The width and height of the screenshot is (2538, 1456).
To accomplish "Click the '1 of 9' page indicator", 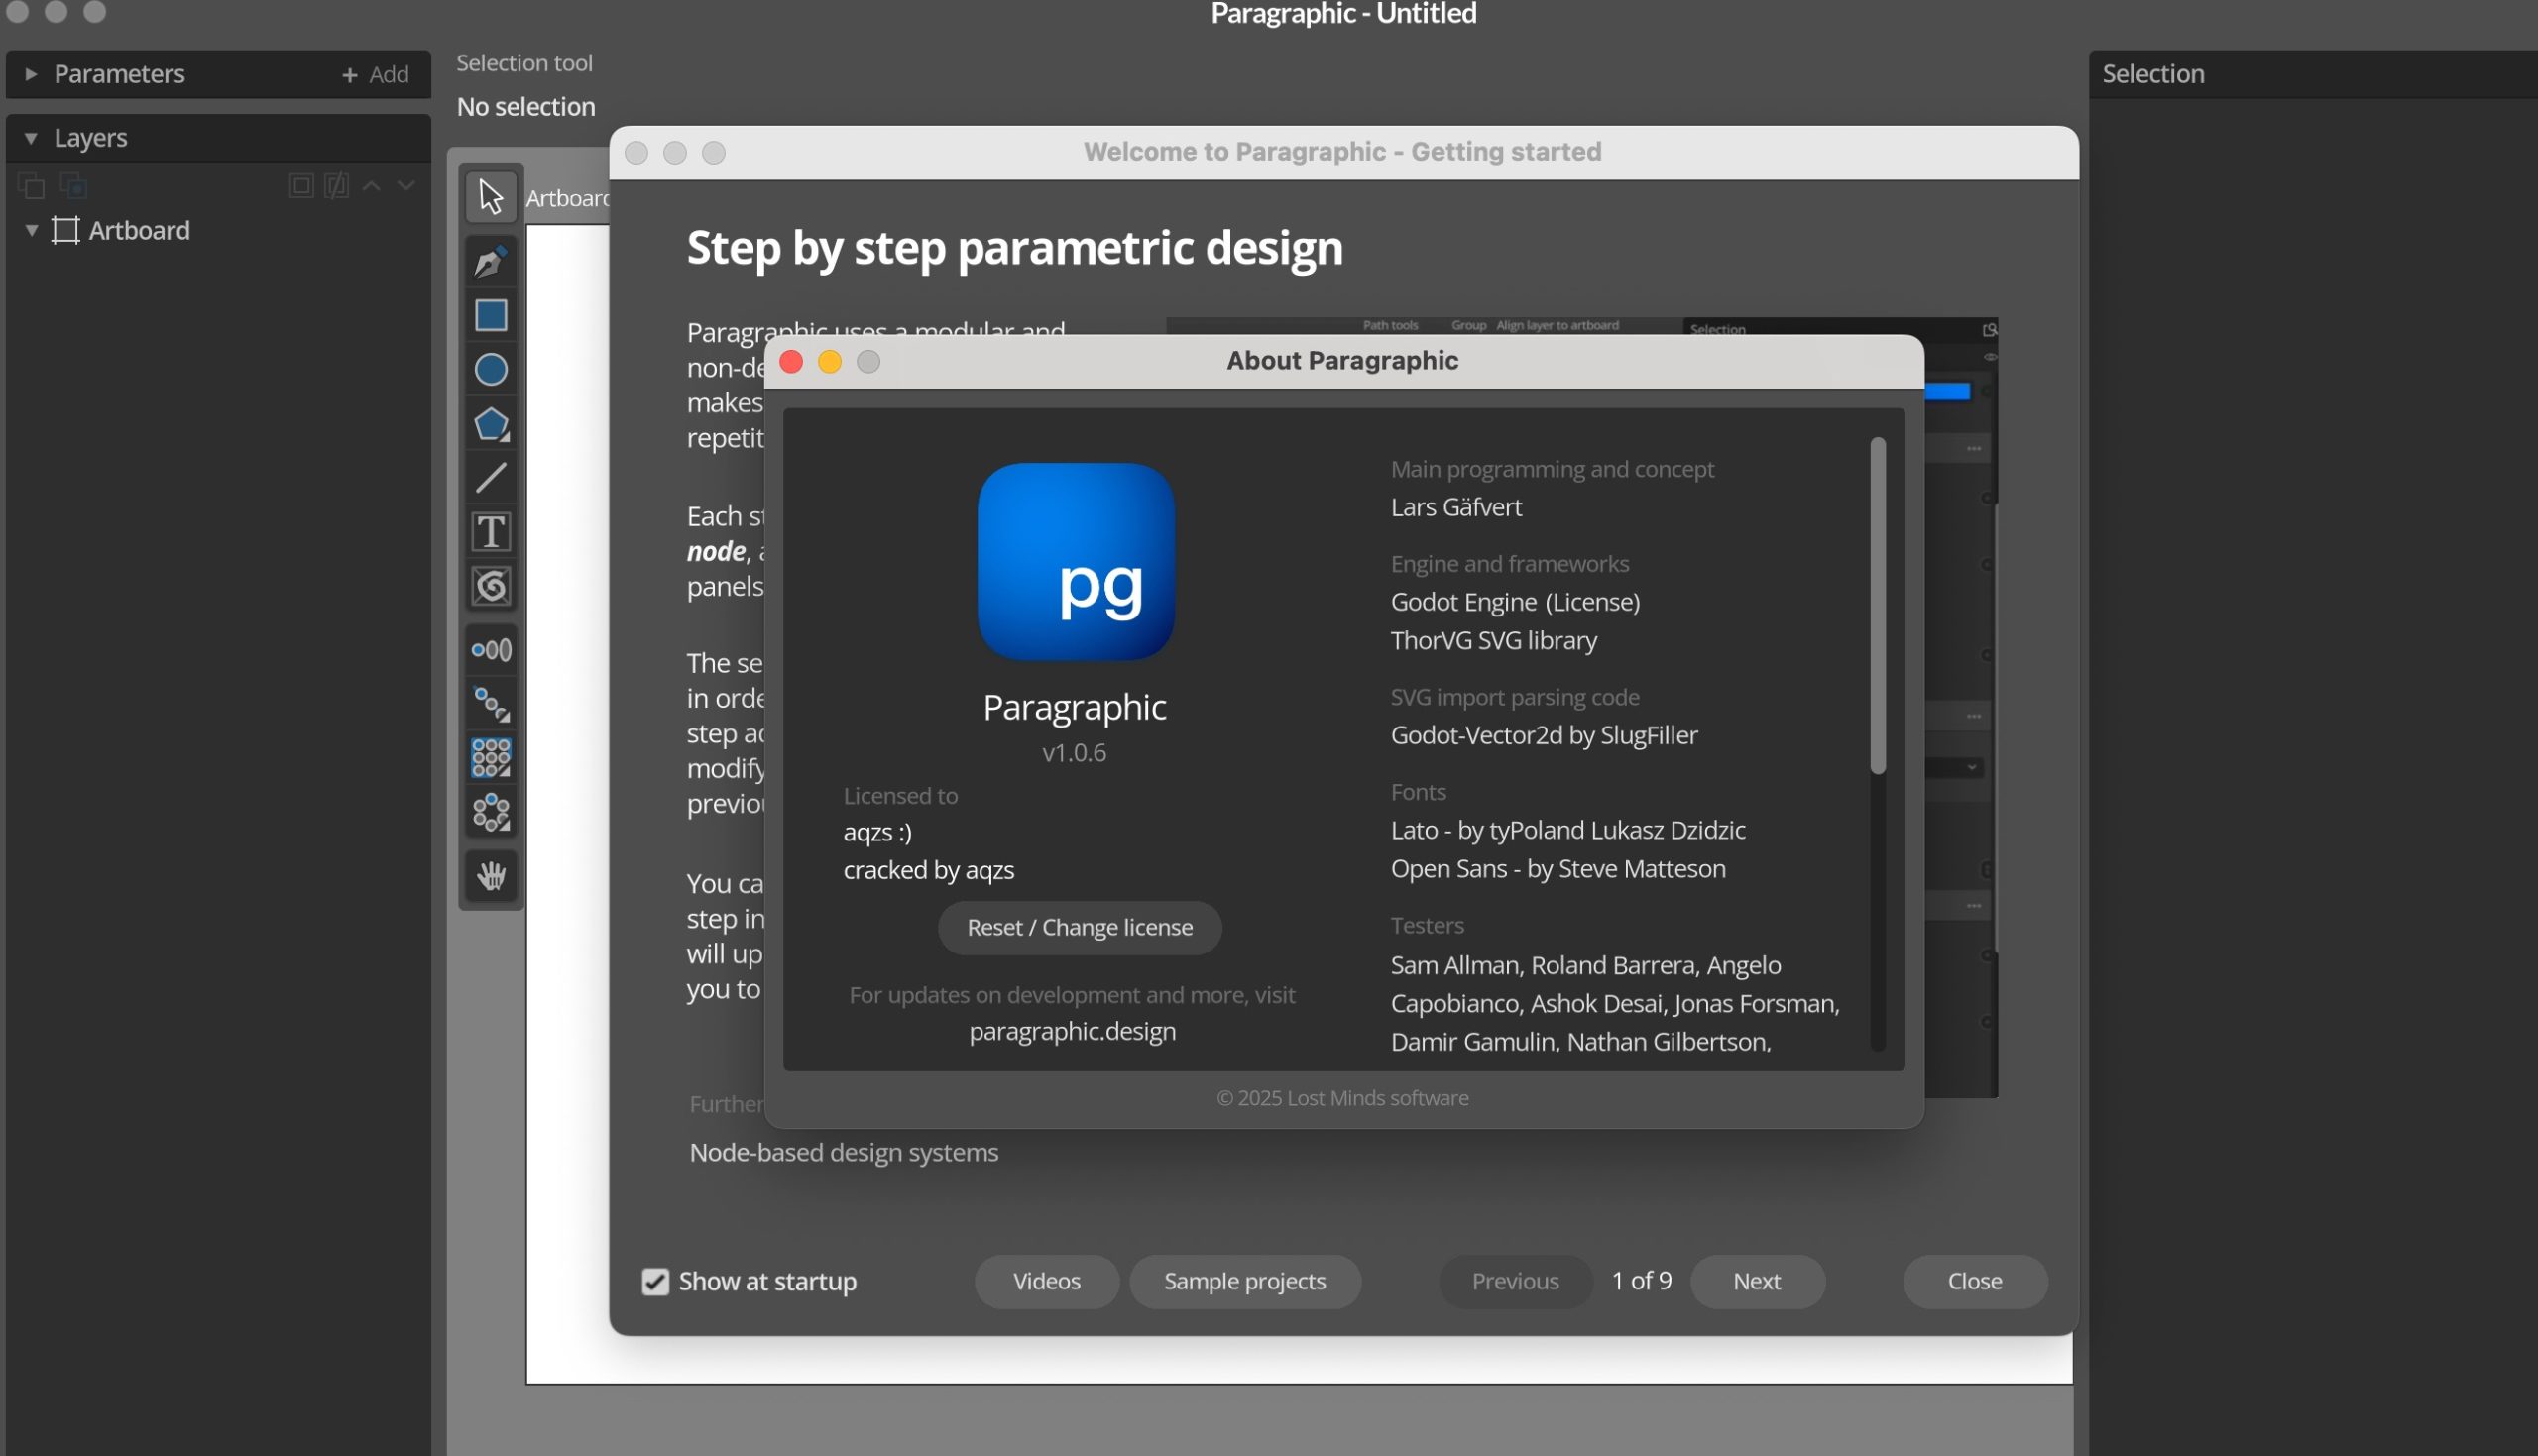I will 1642,1281.
